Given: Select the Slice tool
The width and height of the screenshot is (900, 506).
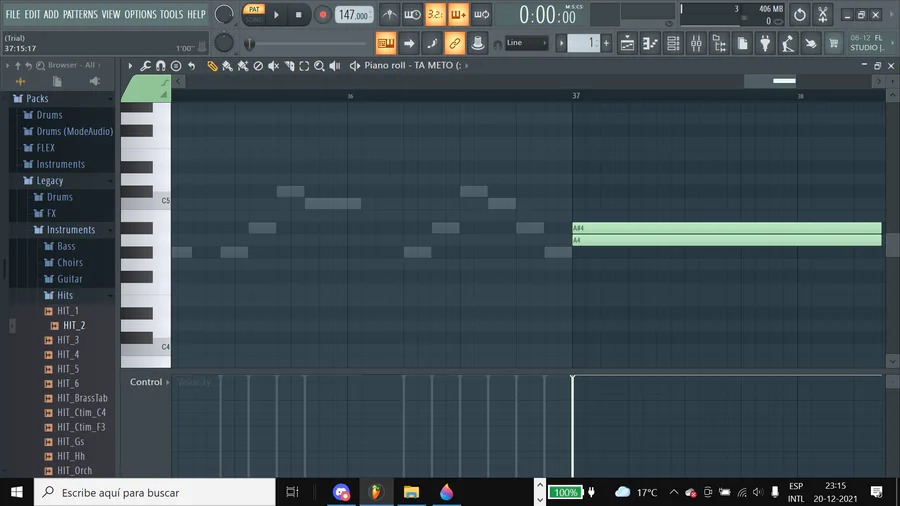Looking at the screenshot, I should tap(289, 66).
